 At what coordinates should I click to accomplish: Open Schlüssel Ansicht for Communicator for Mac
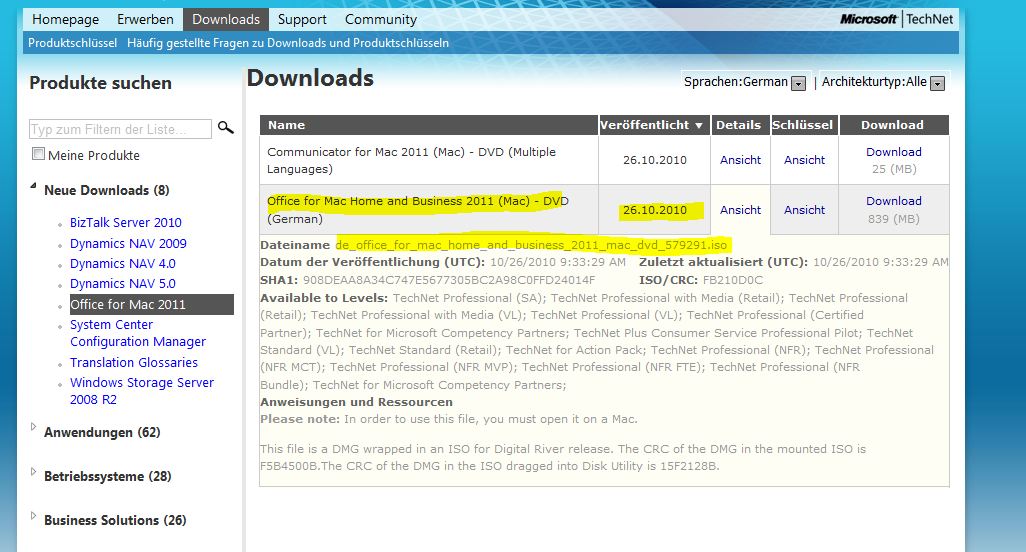point(804,160)
